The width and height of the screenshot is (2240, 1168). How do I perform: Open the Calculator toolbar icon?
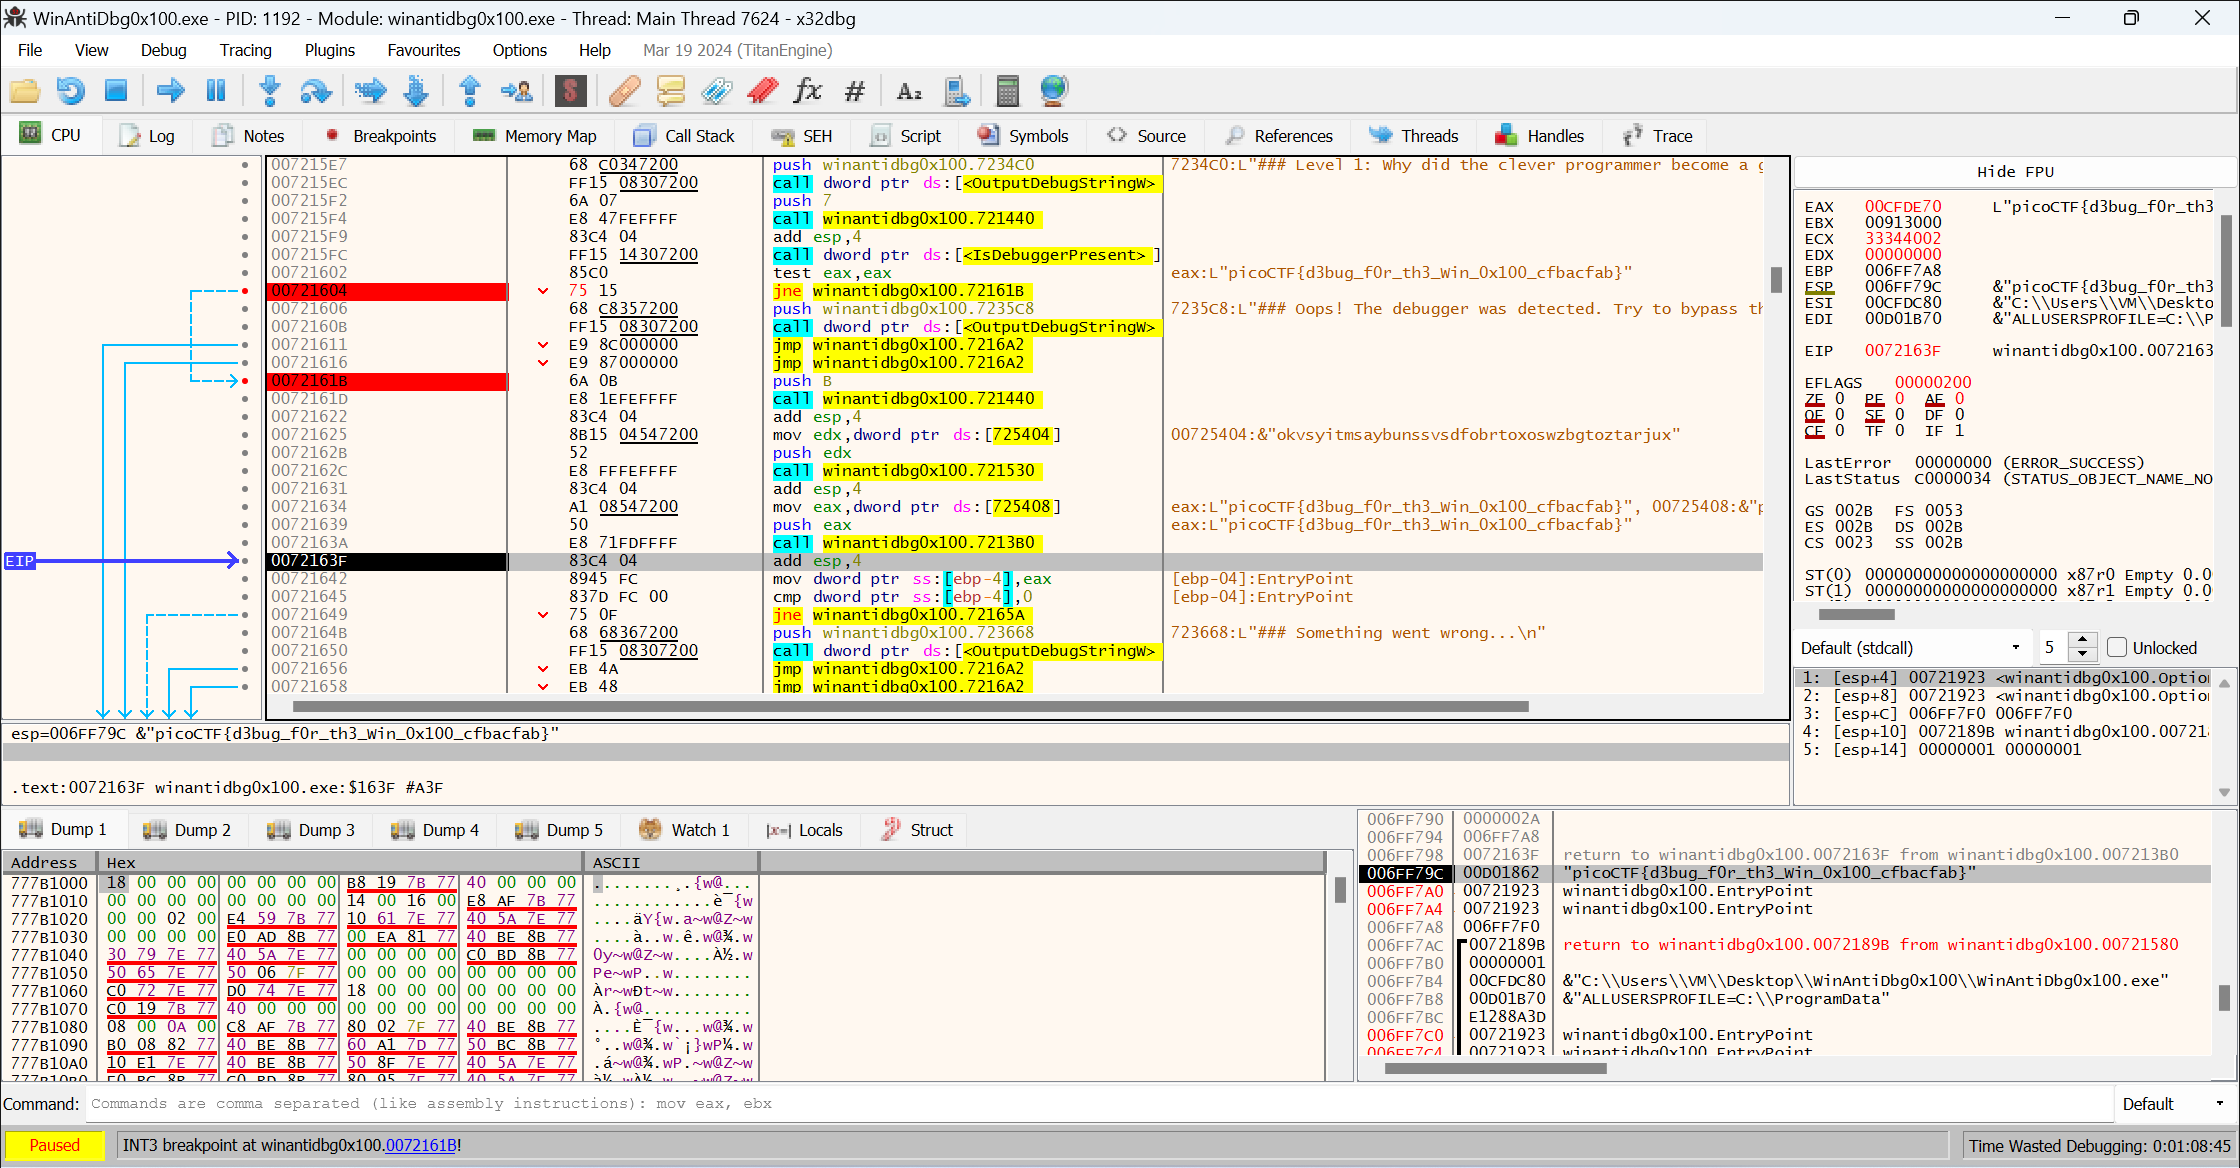coord(1007,91)
